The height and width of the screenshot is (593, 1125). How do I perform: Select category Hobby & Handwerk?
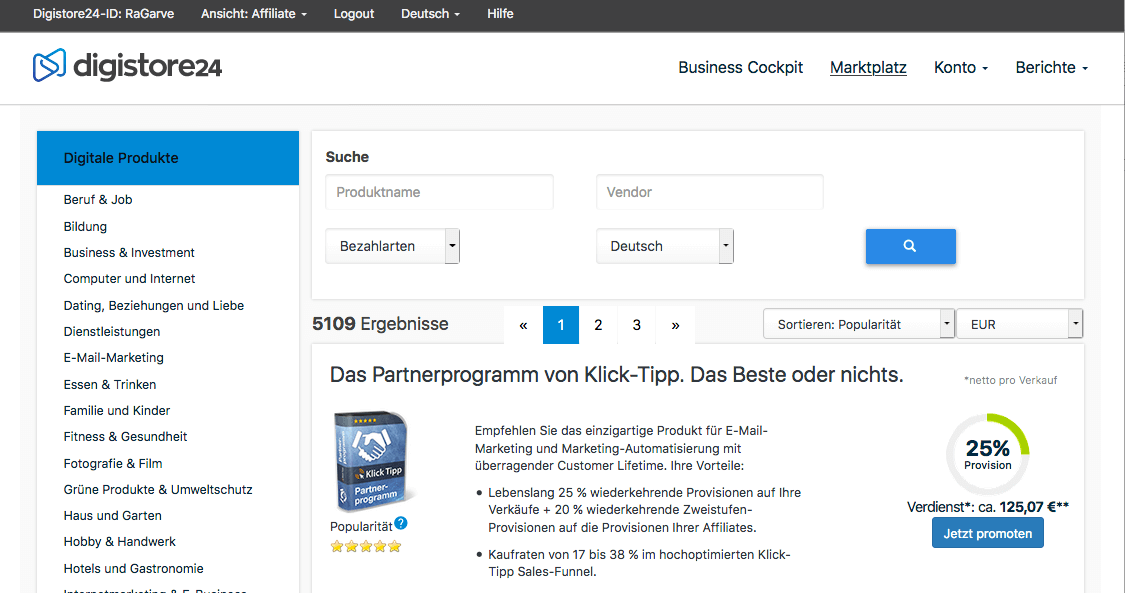pyautogui.click(x=119, y=541)
